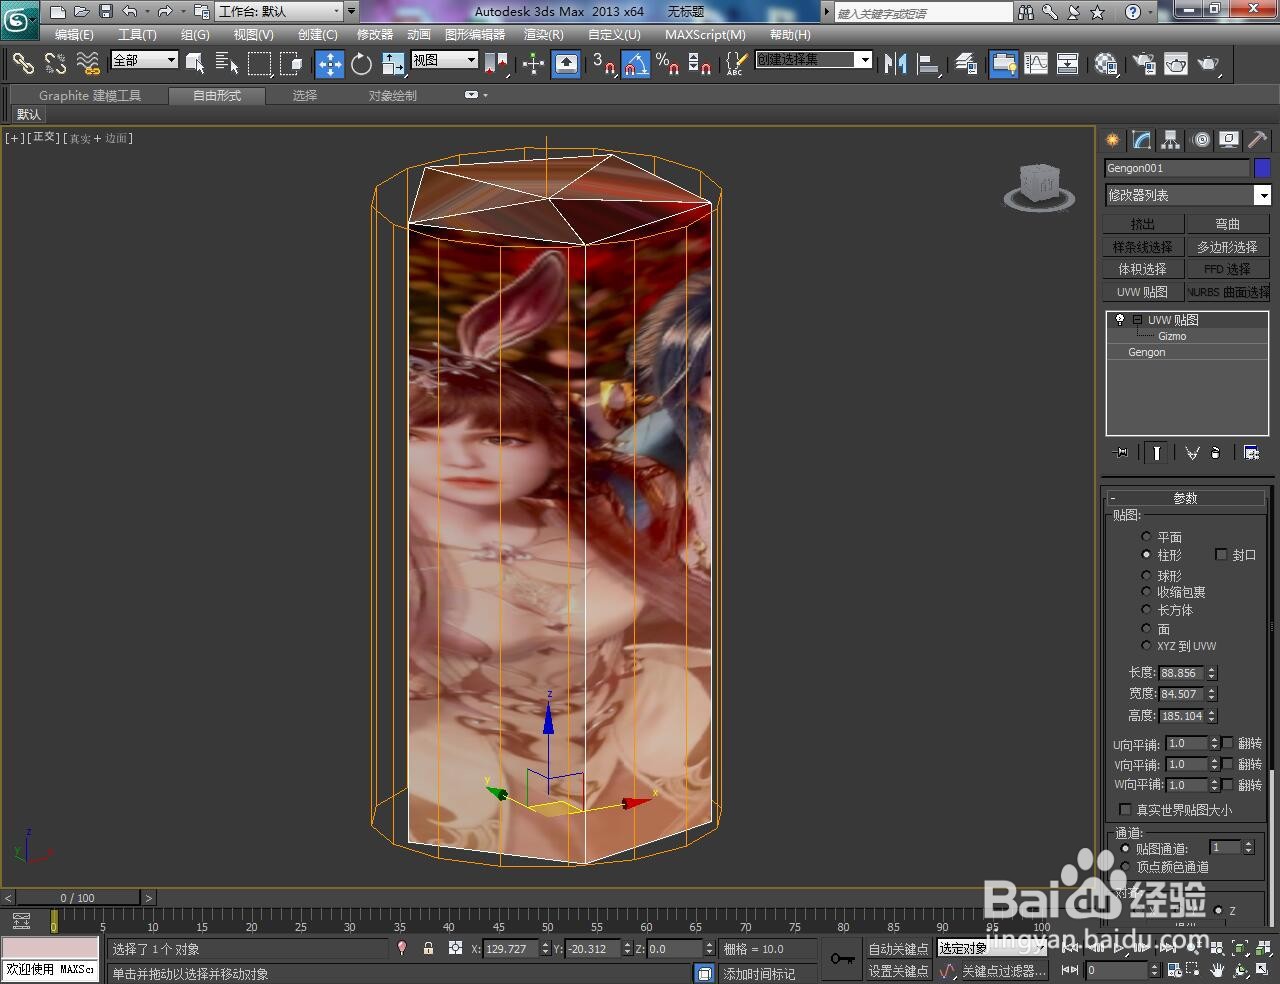Open the Material Editor icon
Image resolution: width=1280 pixels, height=984 pixels.
coord(1106,64)
